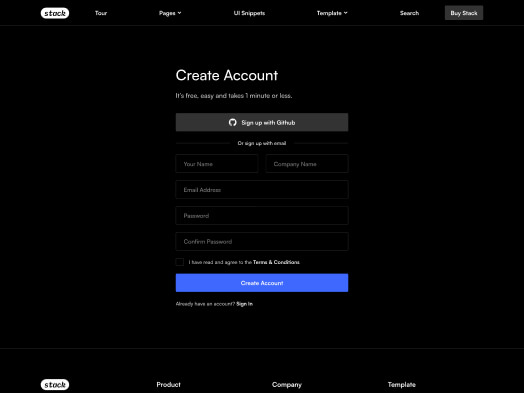Click 'Or sign up with email' text
This screenshot has width=524, height=393.
[x=262, y=143]
